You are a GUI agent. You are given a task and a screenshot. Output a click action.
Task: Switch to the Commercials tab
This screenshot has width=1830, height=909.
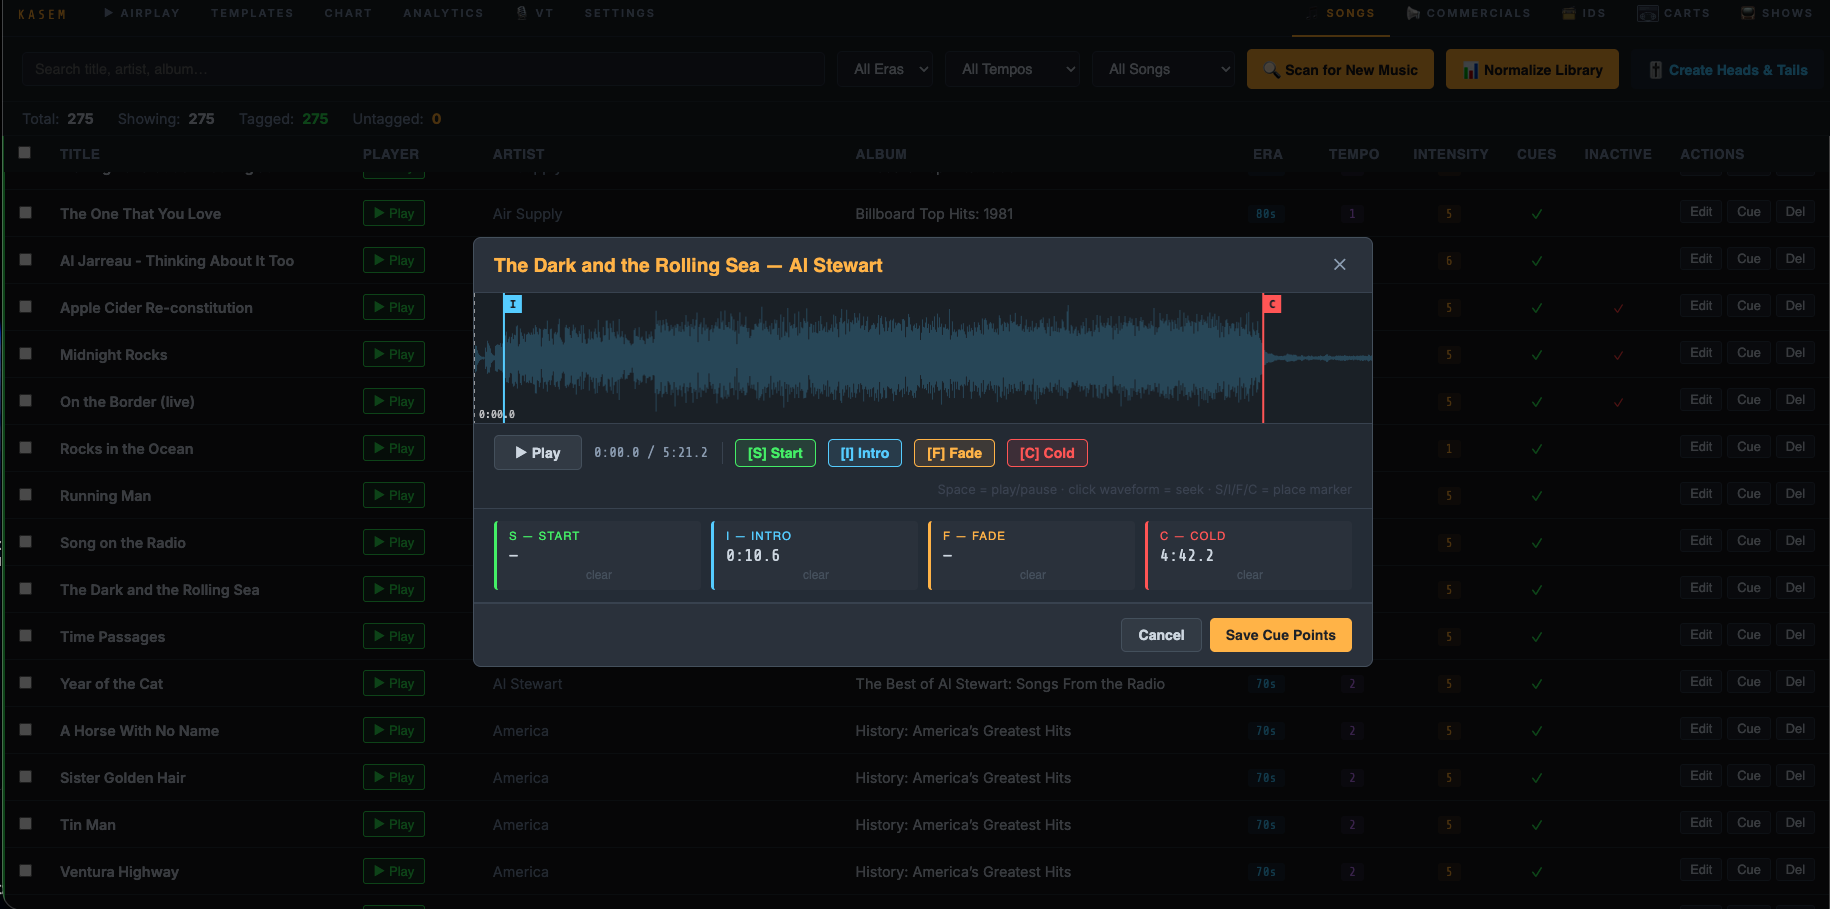[1469, 13]
